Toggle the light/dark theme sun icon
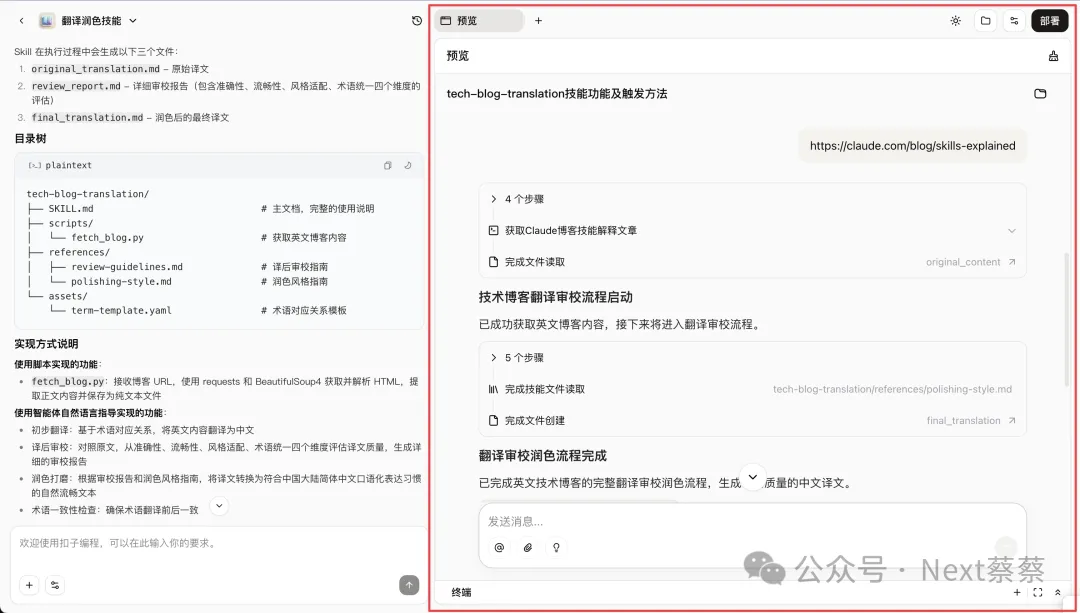Screen dimensions: 1080x613 coord(956,21)
